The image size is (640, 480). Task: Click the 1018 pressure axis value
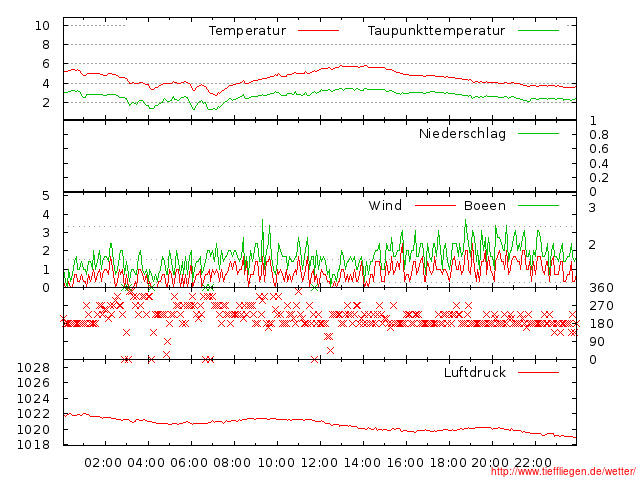pos(33,444)
